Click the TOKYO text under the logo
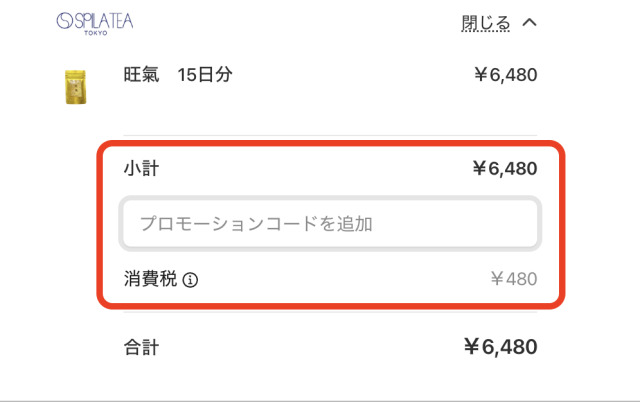 coord(98,33)
